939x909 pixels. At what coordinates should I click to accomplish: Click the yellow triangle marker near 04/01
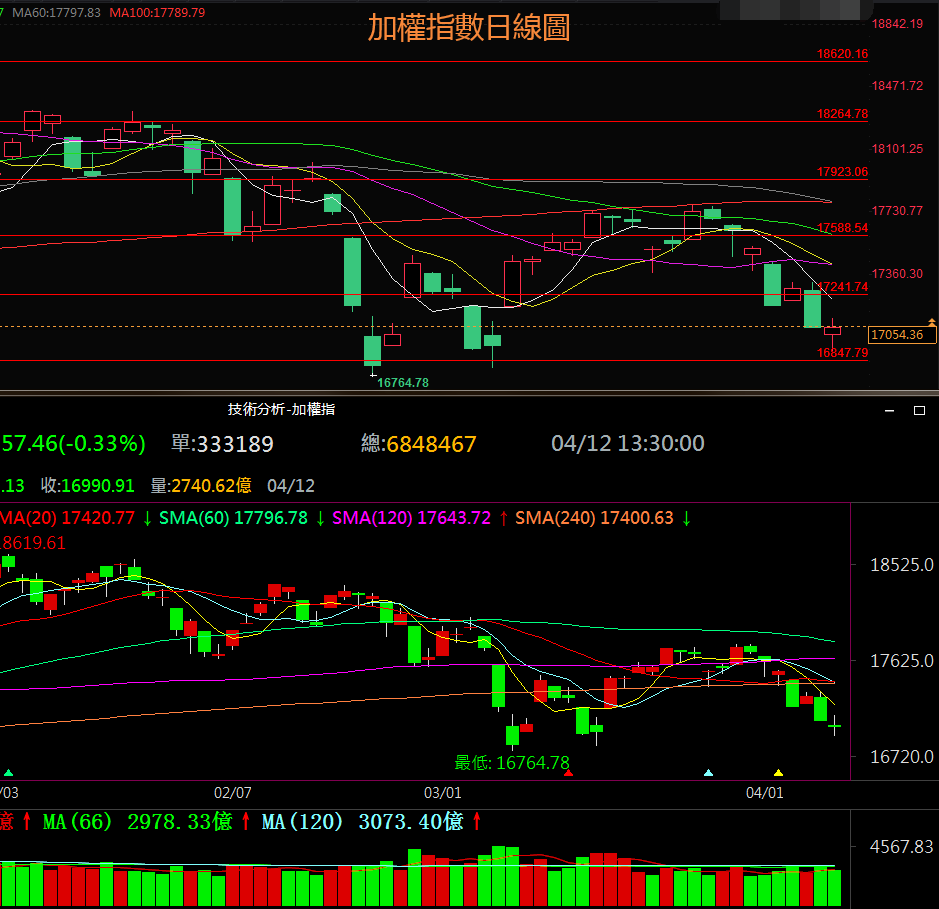pyautogui.click(x=779, y=772)
